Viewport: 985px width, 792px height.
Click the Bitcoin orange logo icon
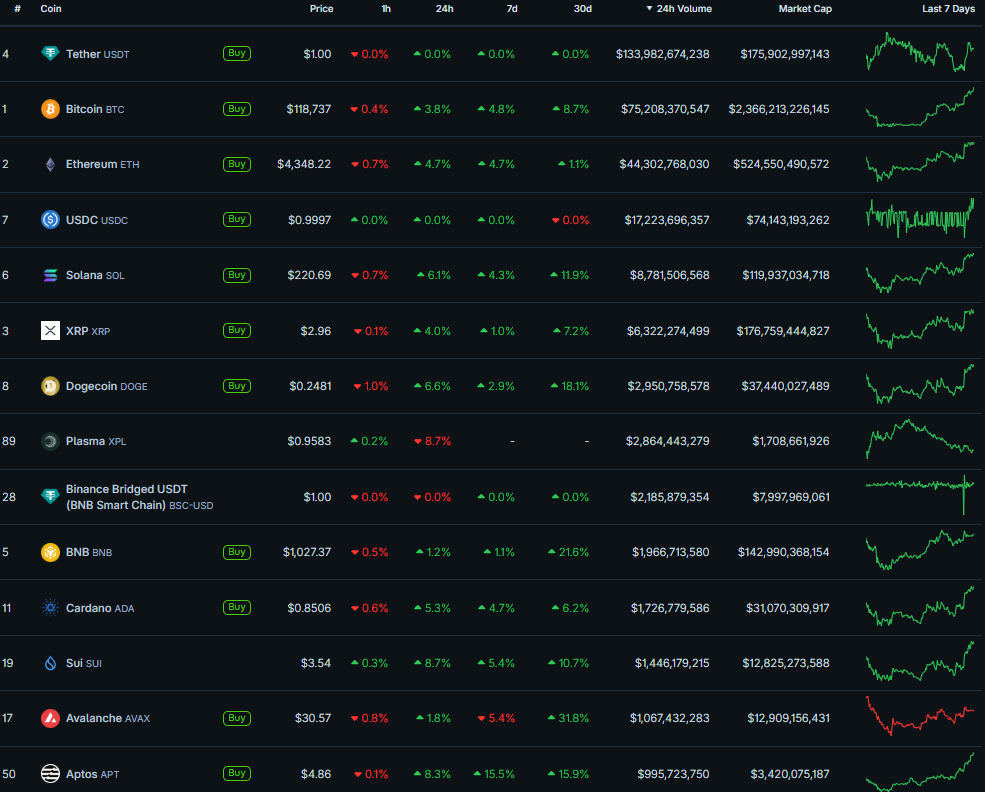(x=50, y=109)
